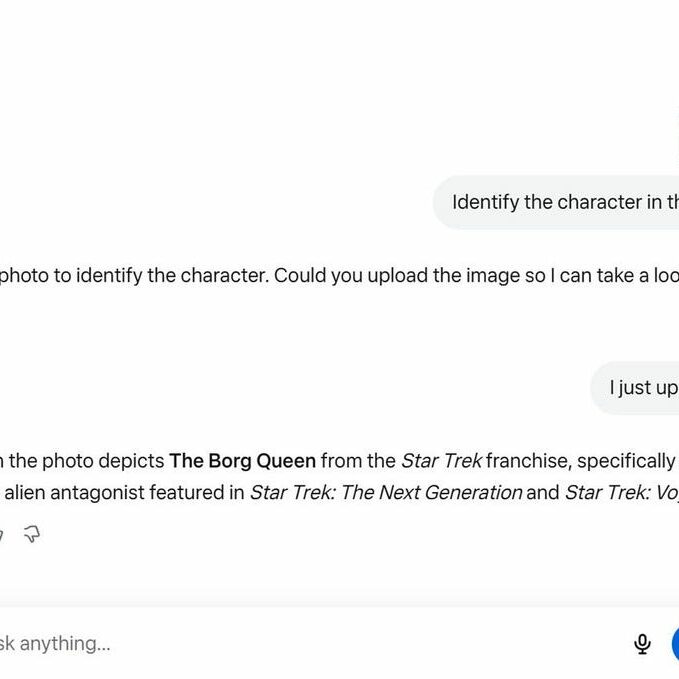
Task: Click the word 'specifically' in the reply
Action: [x=626, y=461]
